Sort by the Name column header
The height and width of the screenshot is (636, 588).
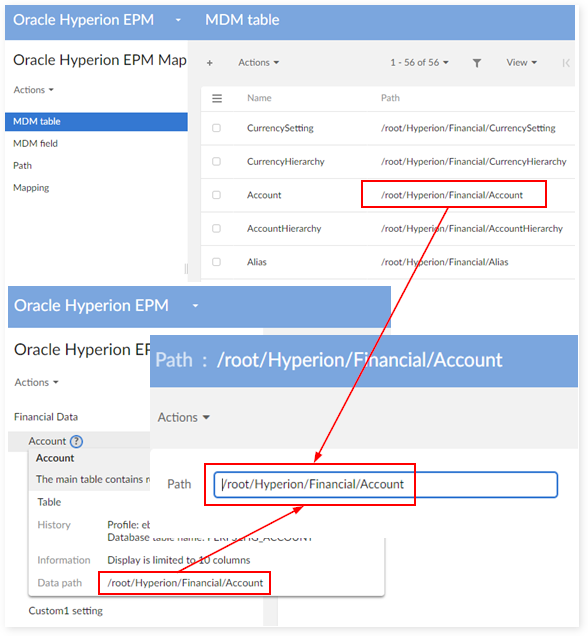(259, 98)
